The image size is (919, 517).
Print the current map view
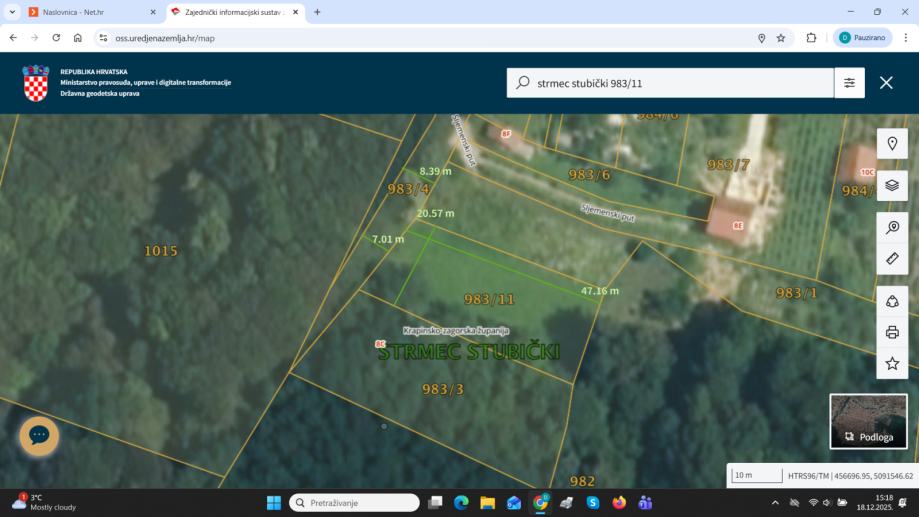coord(892,332)
